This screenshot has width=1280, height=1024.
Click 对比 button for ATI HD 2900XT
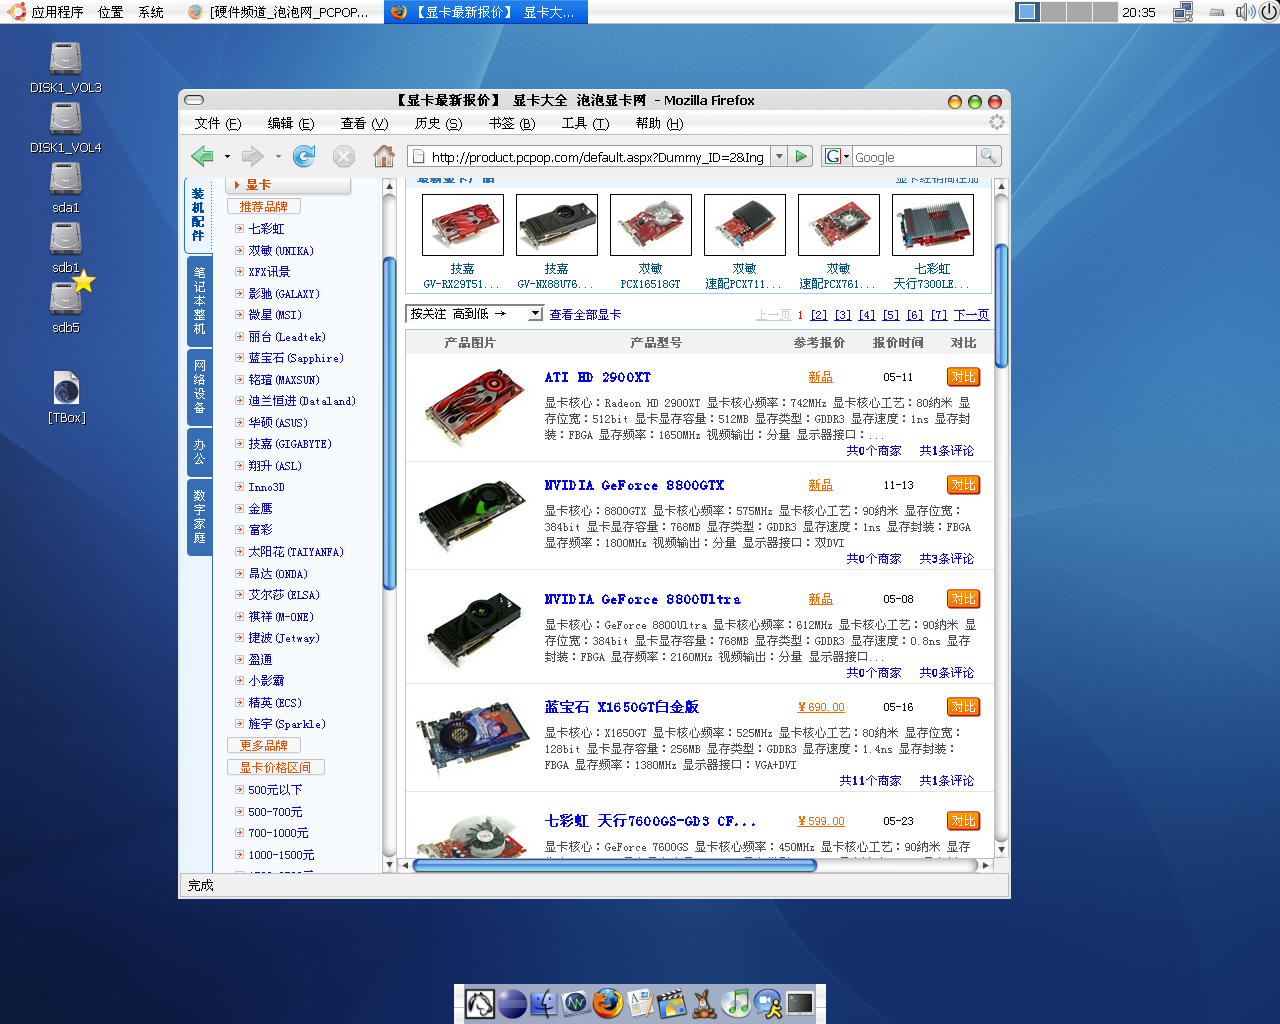point(963,377)
